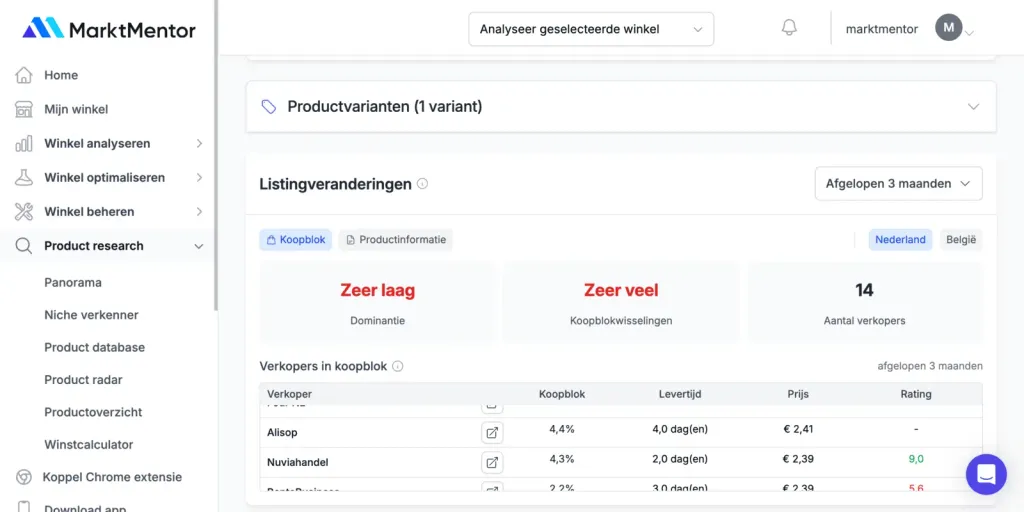1024x512 pixels.
Task: Click Zeer laag Dominantie value
Action: point(377,291)
